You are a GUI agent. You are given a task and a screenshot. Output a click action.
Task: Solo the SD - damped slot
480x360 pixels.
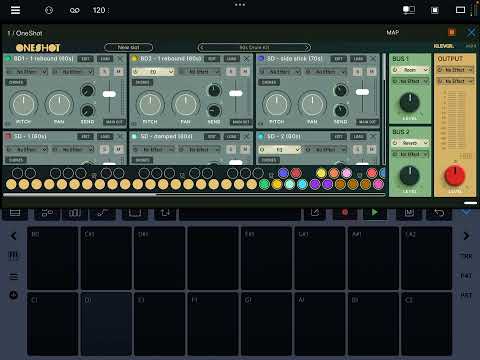231,149
